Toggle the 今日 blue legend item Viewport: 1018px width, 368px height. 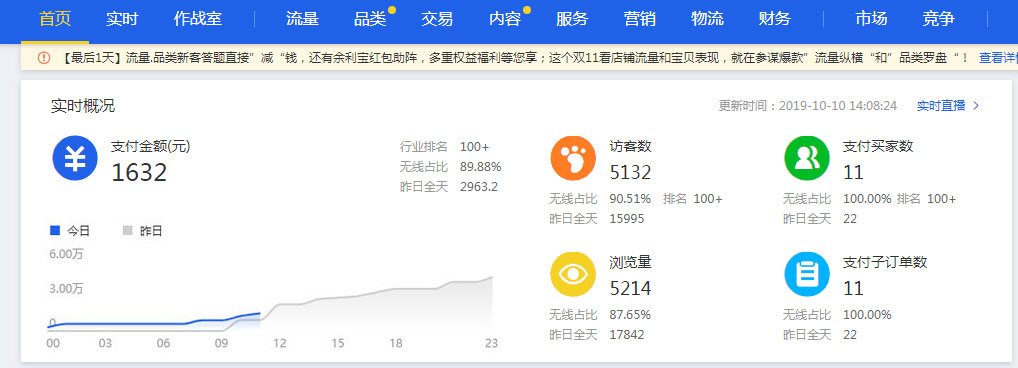(70, 230)
